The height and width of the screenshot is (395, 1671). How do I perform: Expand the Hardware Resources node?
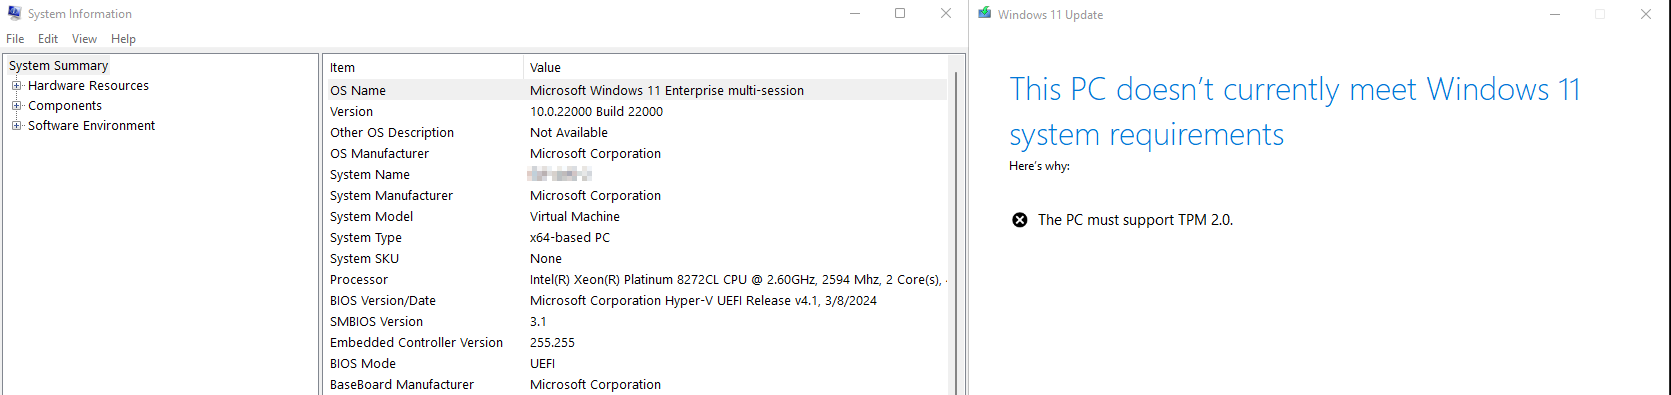pos(16,86)
